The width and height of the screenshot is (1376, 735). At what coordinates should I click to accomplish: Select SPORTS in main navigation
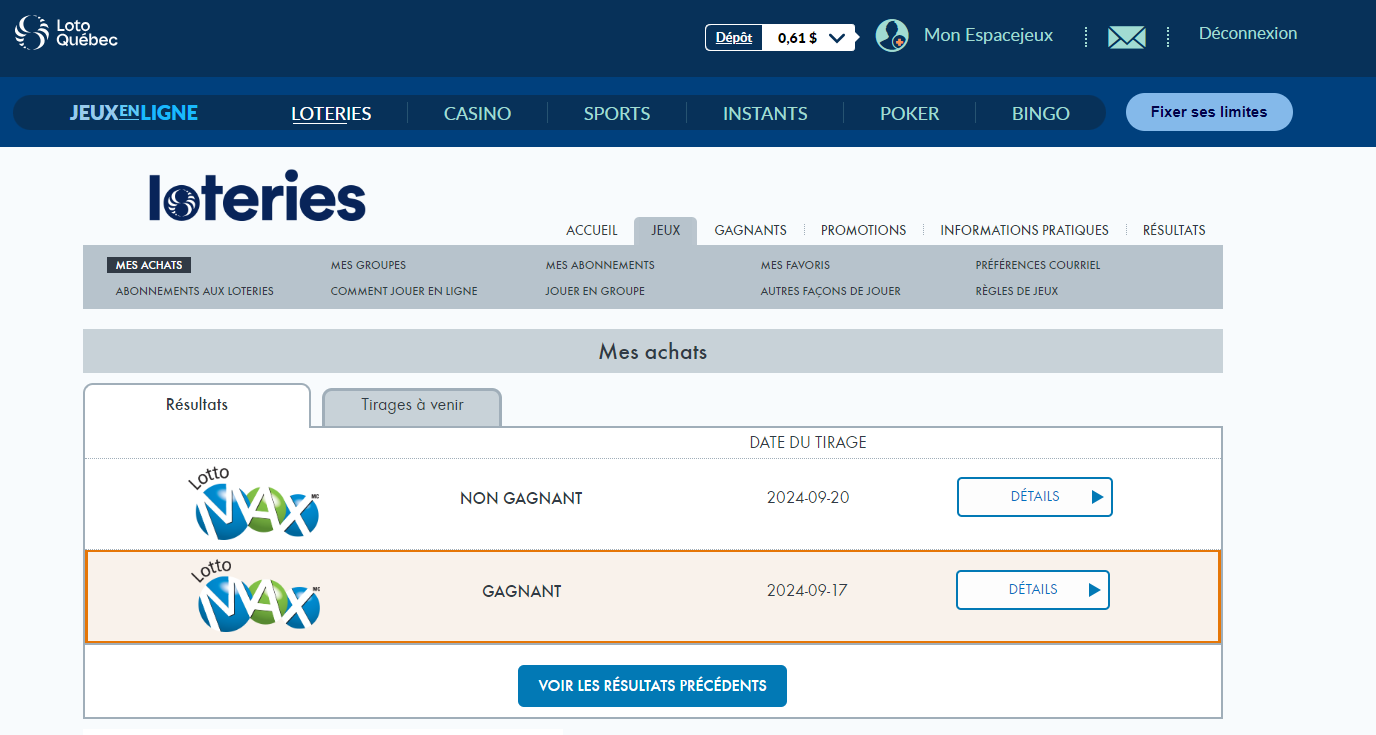pos(617,114)
